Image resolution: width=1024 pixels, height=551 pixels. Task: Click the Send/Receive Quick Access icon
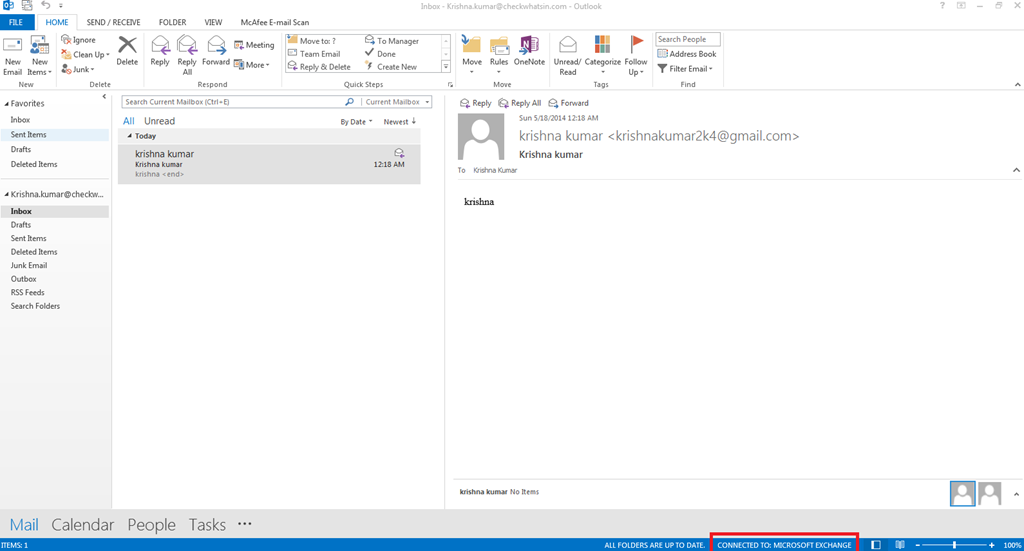click(x=27, y=5)
